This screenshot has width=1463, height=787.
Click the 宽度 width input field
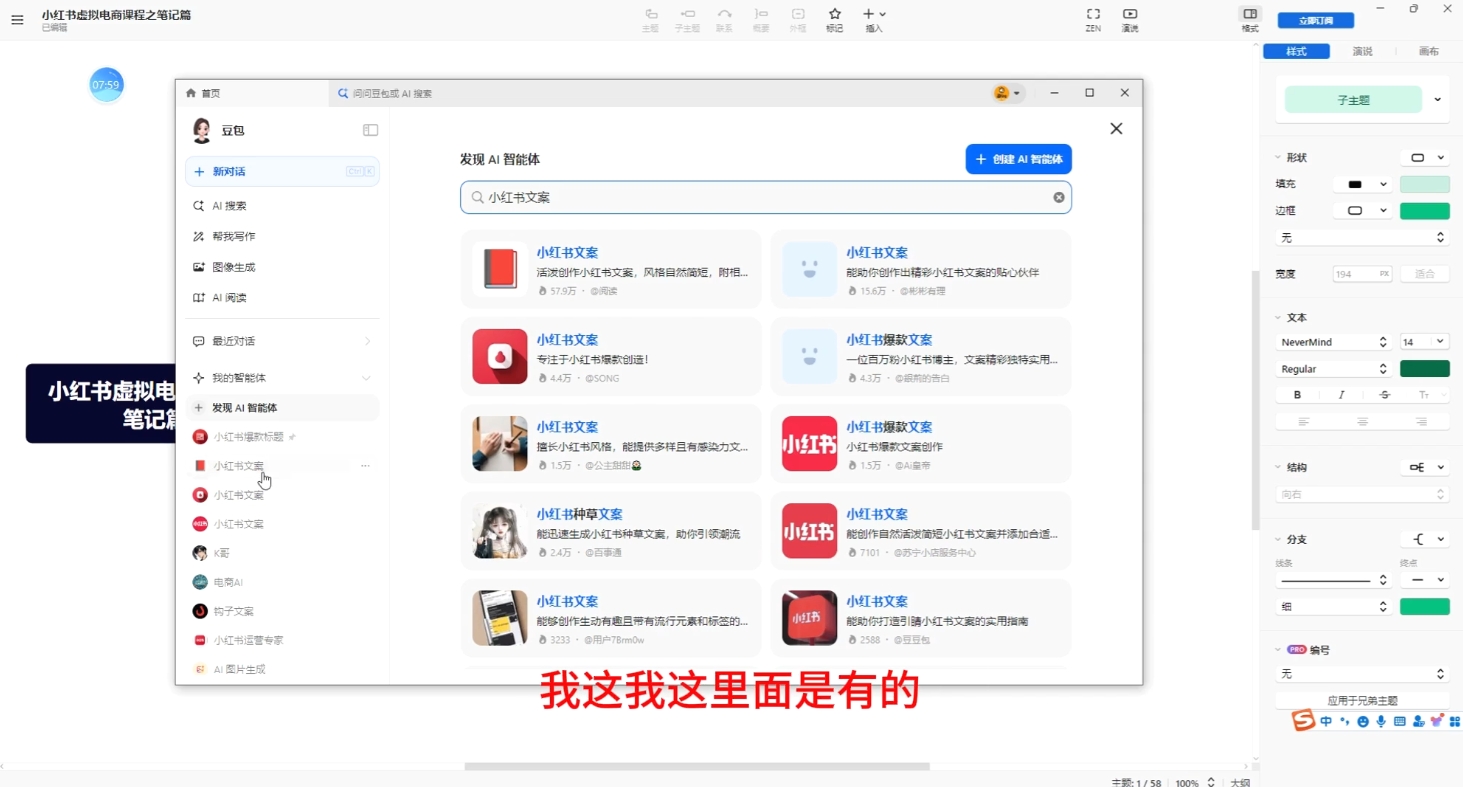[x=1362, y=274]
